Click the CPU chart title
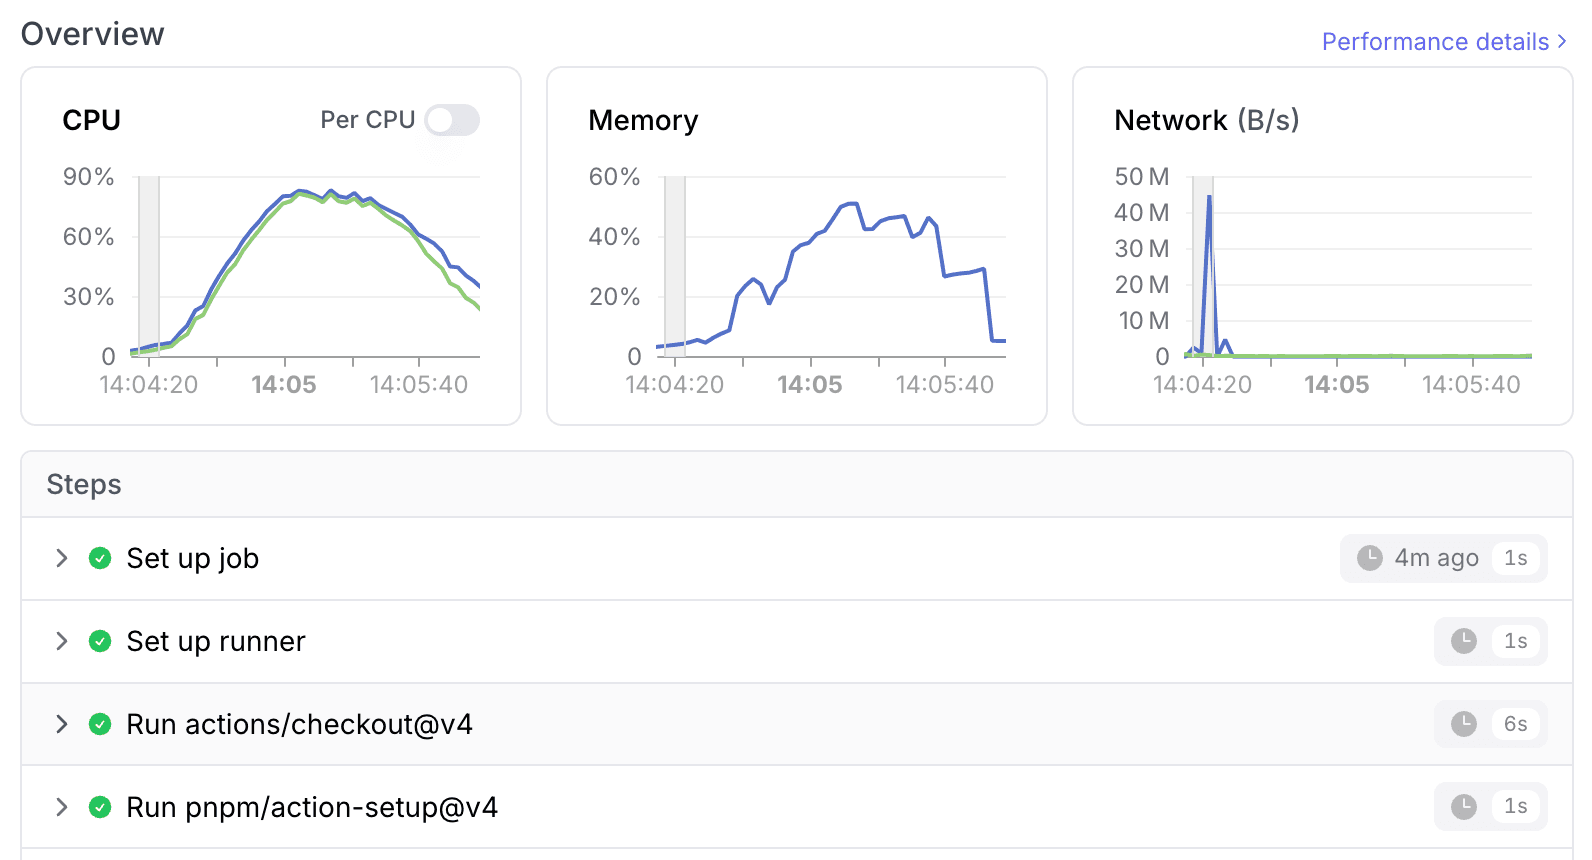Screen dimensions: 1592x860 91,120
